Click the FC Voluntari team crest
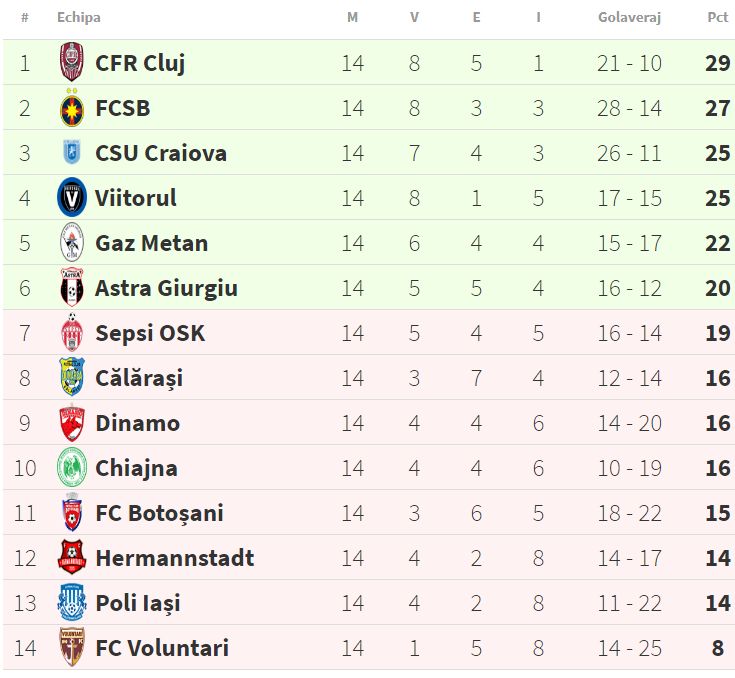Viewport: 735px width, 678px height. pos(72,648)
